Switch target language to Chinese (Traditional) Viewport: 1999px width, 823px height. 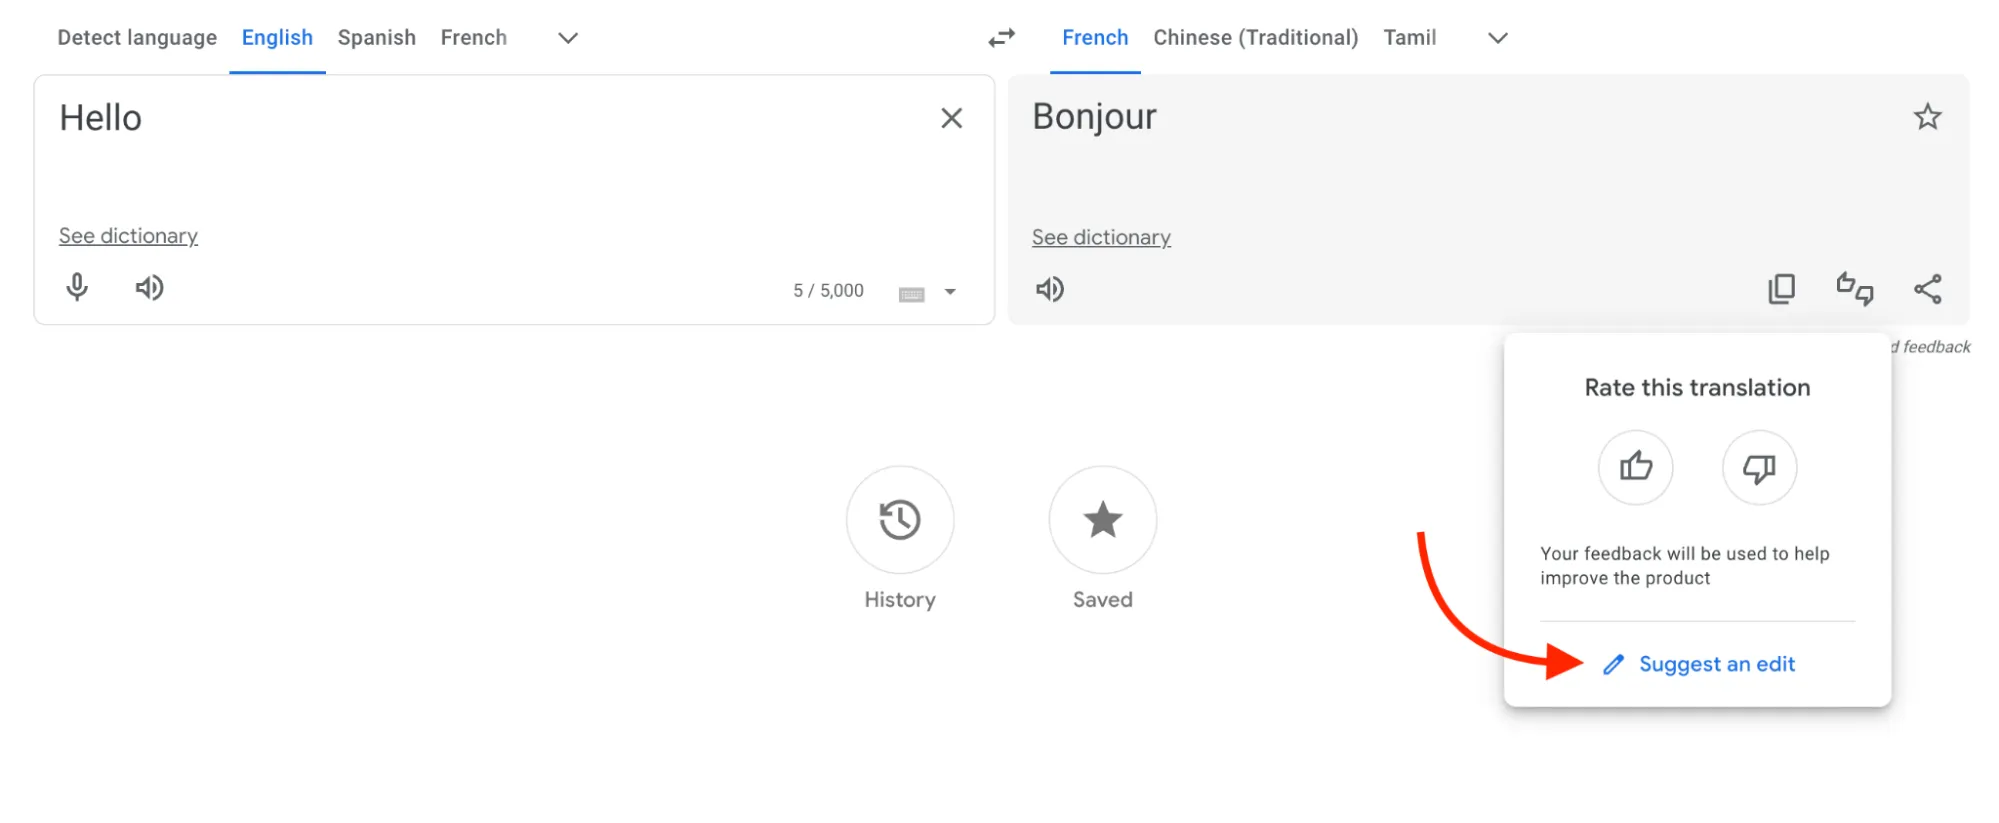1255,37
